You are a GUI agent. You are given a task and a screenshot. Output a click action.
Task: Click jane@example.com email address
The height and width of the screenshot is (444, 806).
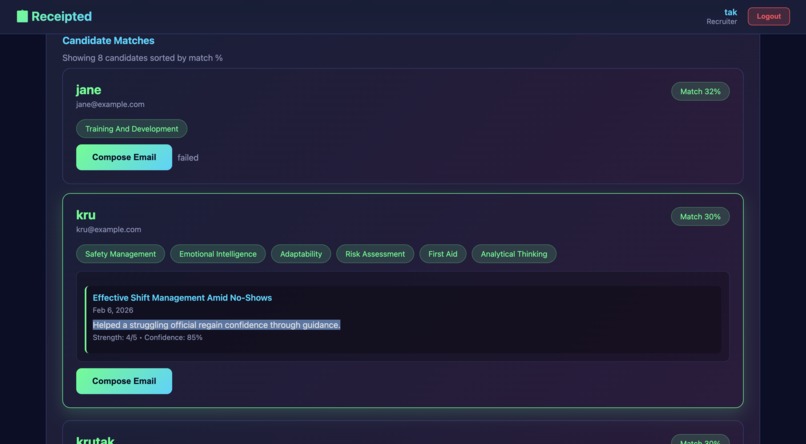[x=110, y=104]
